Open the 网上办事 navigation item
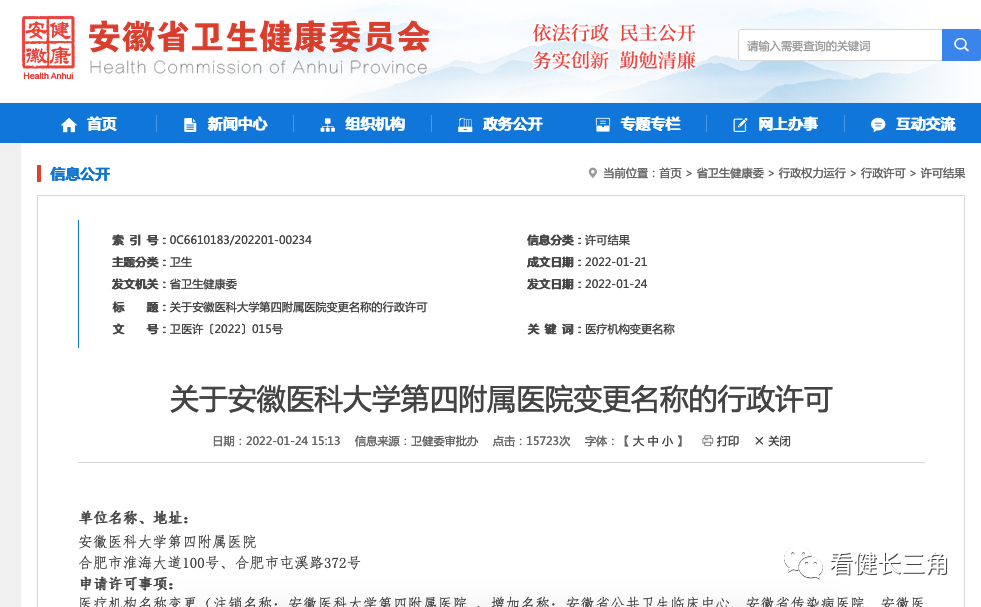981x607 pixels. [x=788, y=124]
